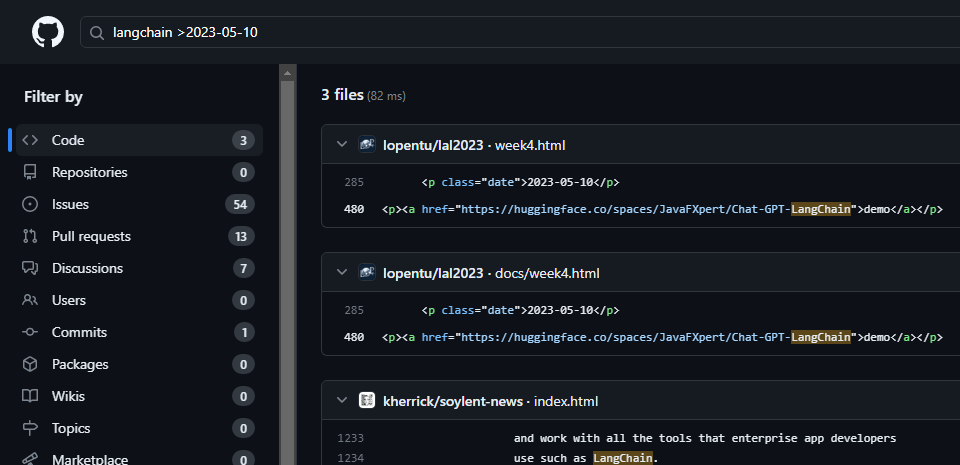Click the Users people icon
The height and width of the screenshot is (465, 960).
click(30, 300)
